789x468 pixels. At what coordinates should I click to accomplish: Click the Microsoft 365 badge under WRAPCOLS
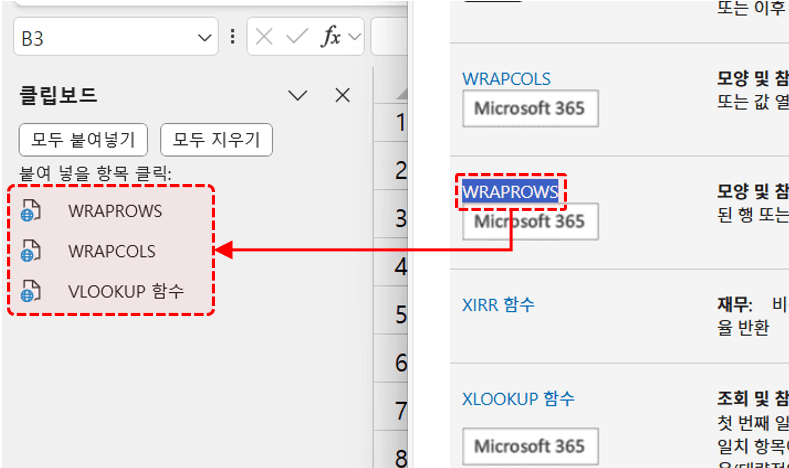click(530, 108)
